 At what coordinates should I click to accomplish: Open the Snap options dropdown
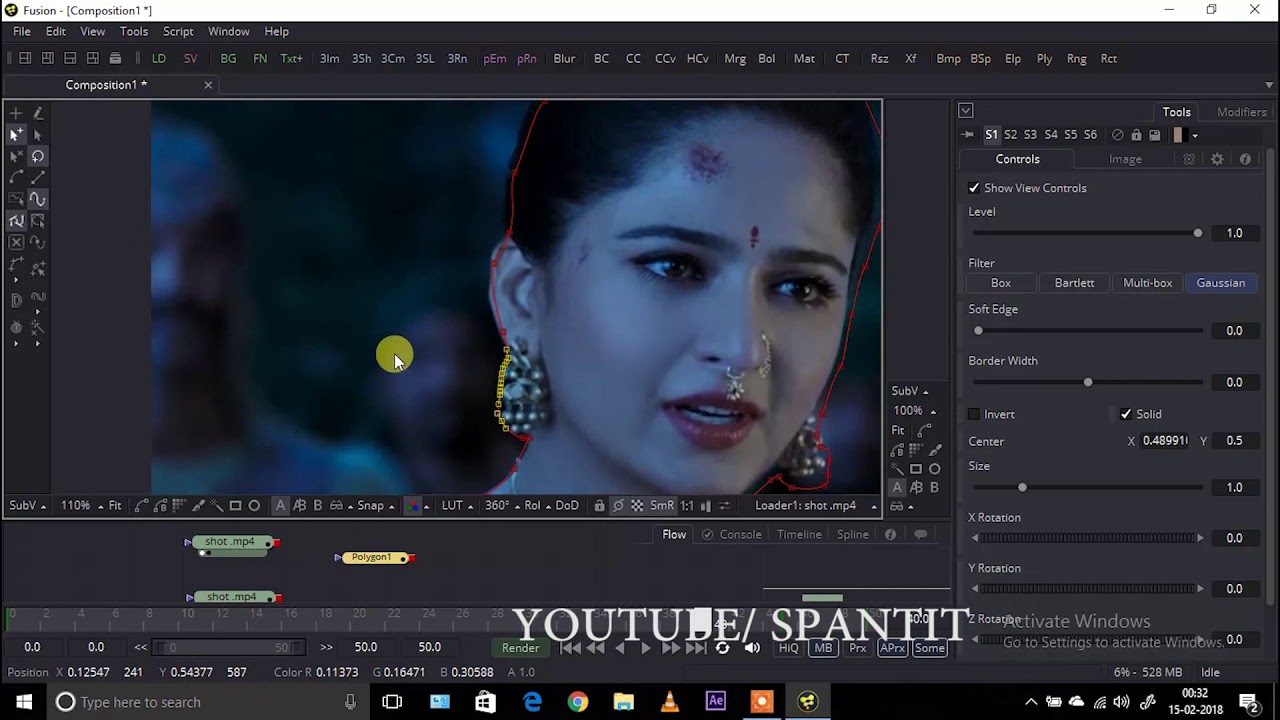click(x=376, y=506)
